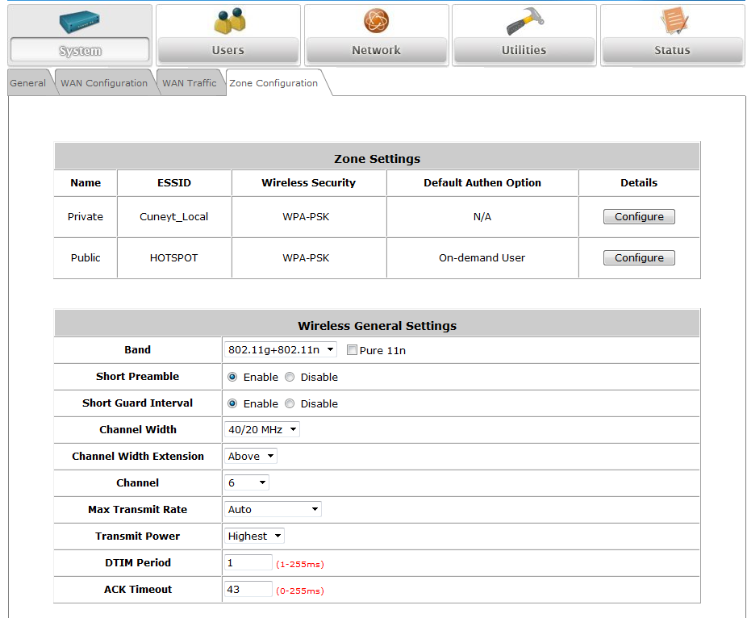Click the Users people icon

point(228,22)
